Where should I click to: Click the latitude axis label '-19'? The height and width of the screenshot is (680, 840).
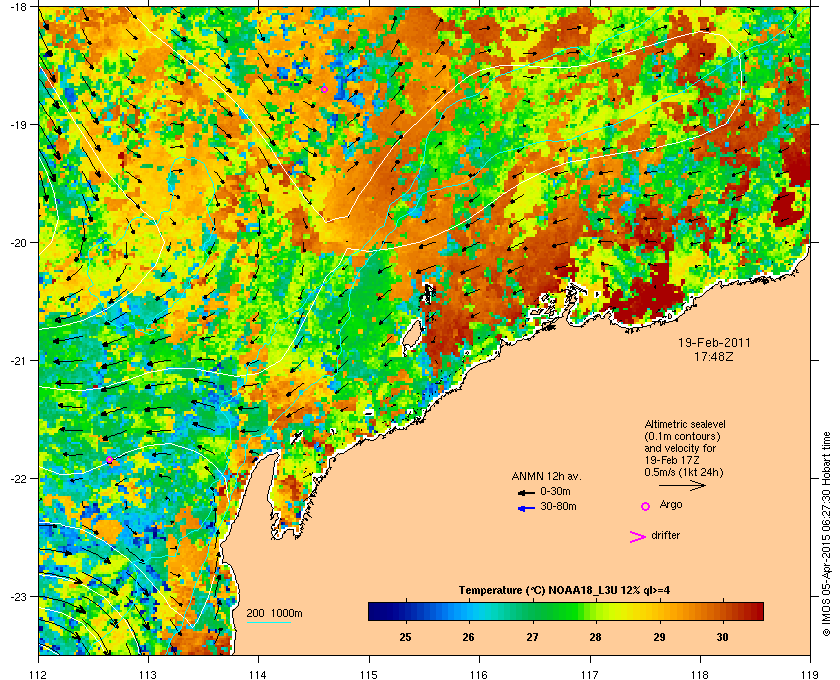pos(18,125)
